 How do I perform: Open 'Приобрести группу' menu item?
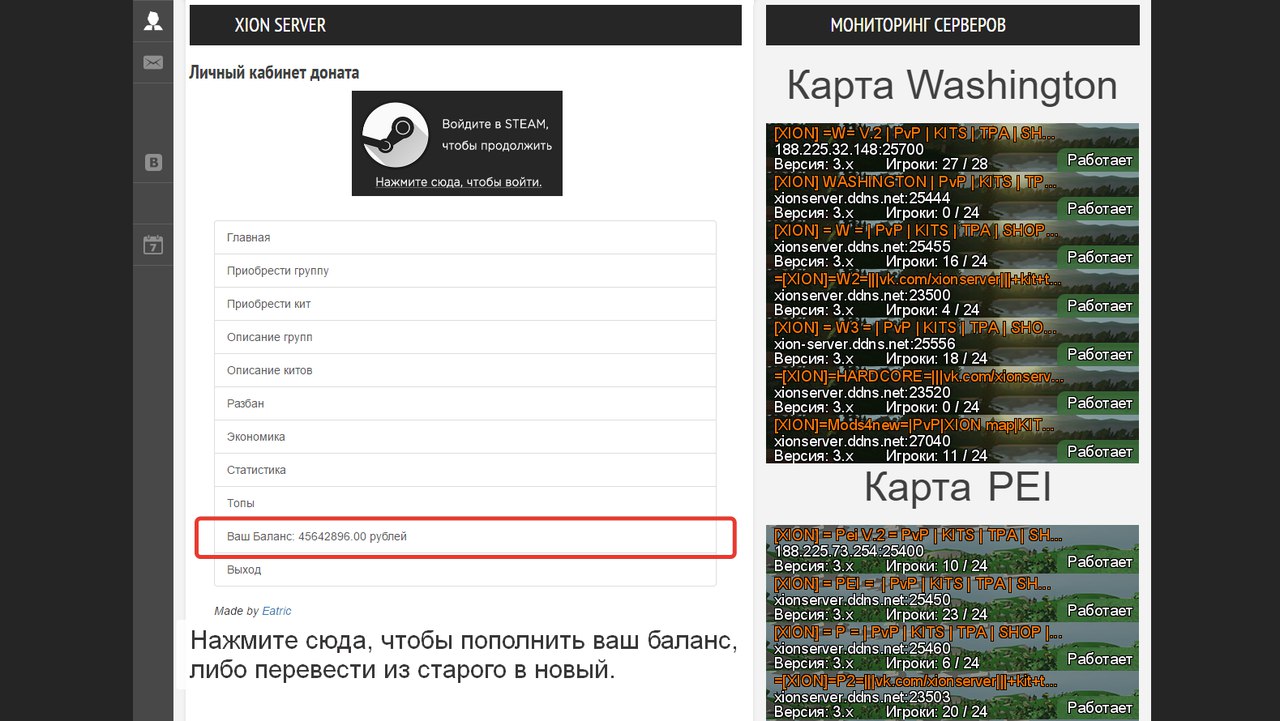(465, 271)
